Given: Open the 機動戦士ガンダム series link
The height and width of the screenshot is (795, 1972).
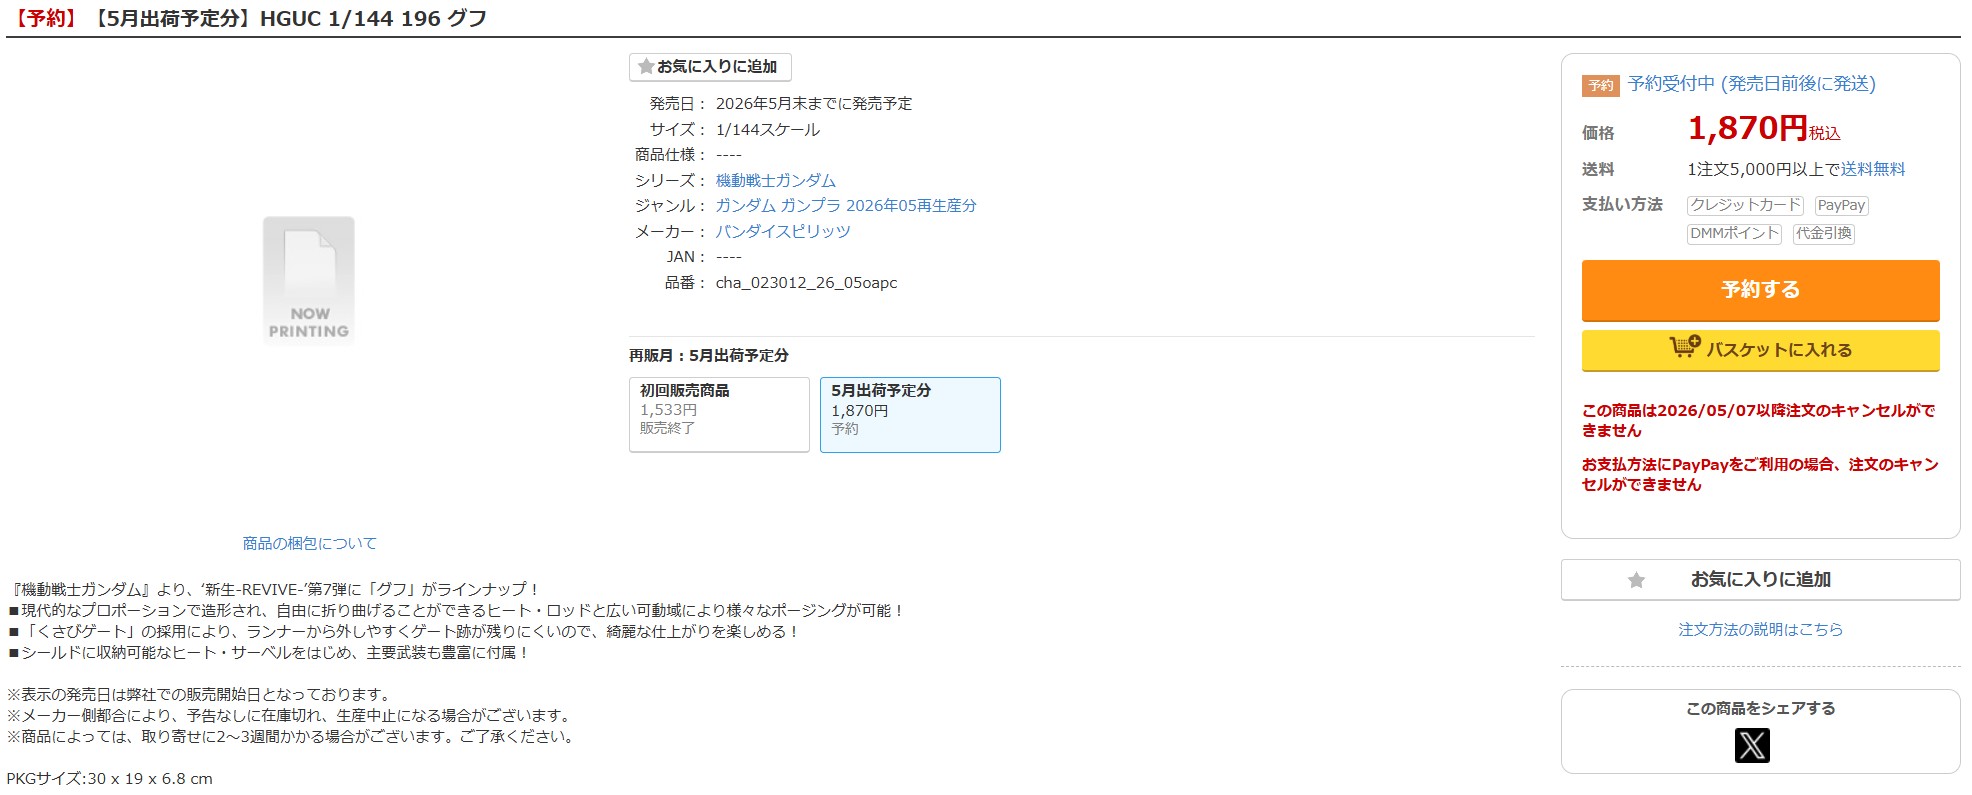Looking at the screenshot, I should point(776,180).
